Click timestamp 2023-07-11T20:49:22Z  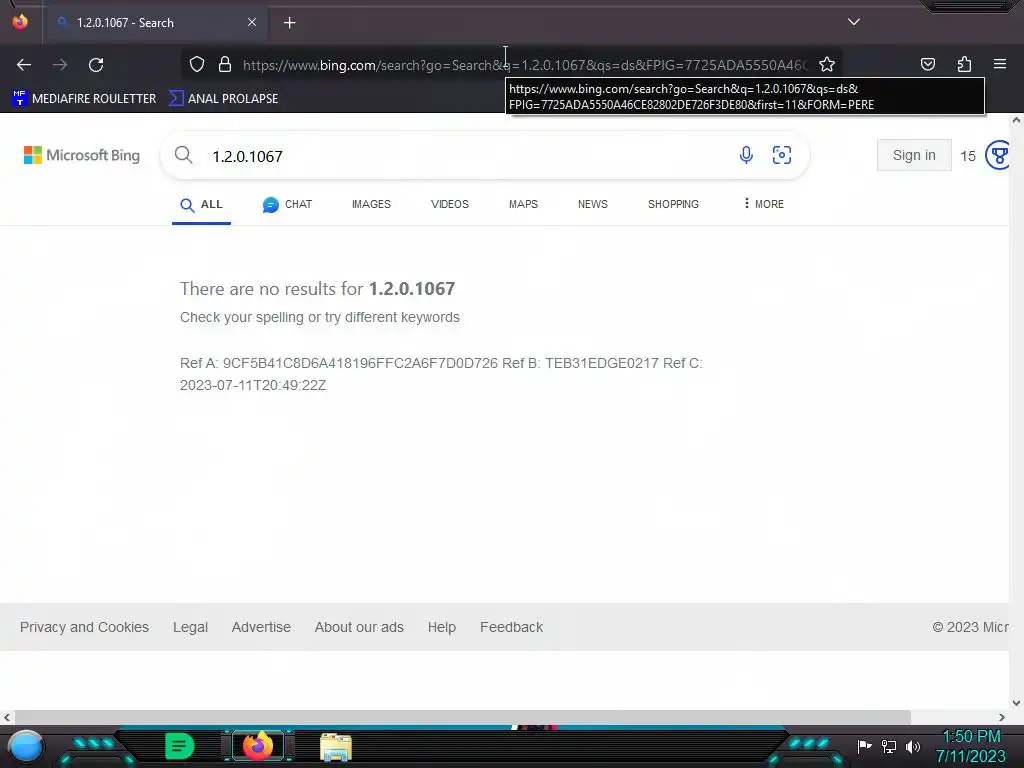click(253, 385)
